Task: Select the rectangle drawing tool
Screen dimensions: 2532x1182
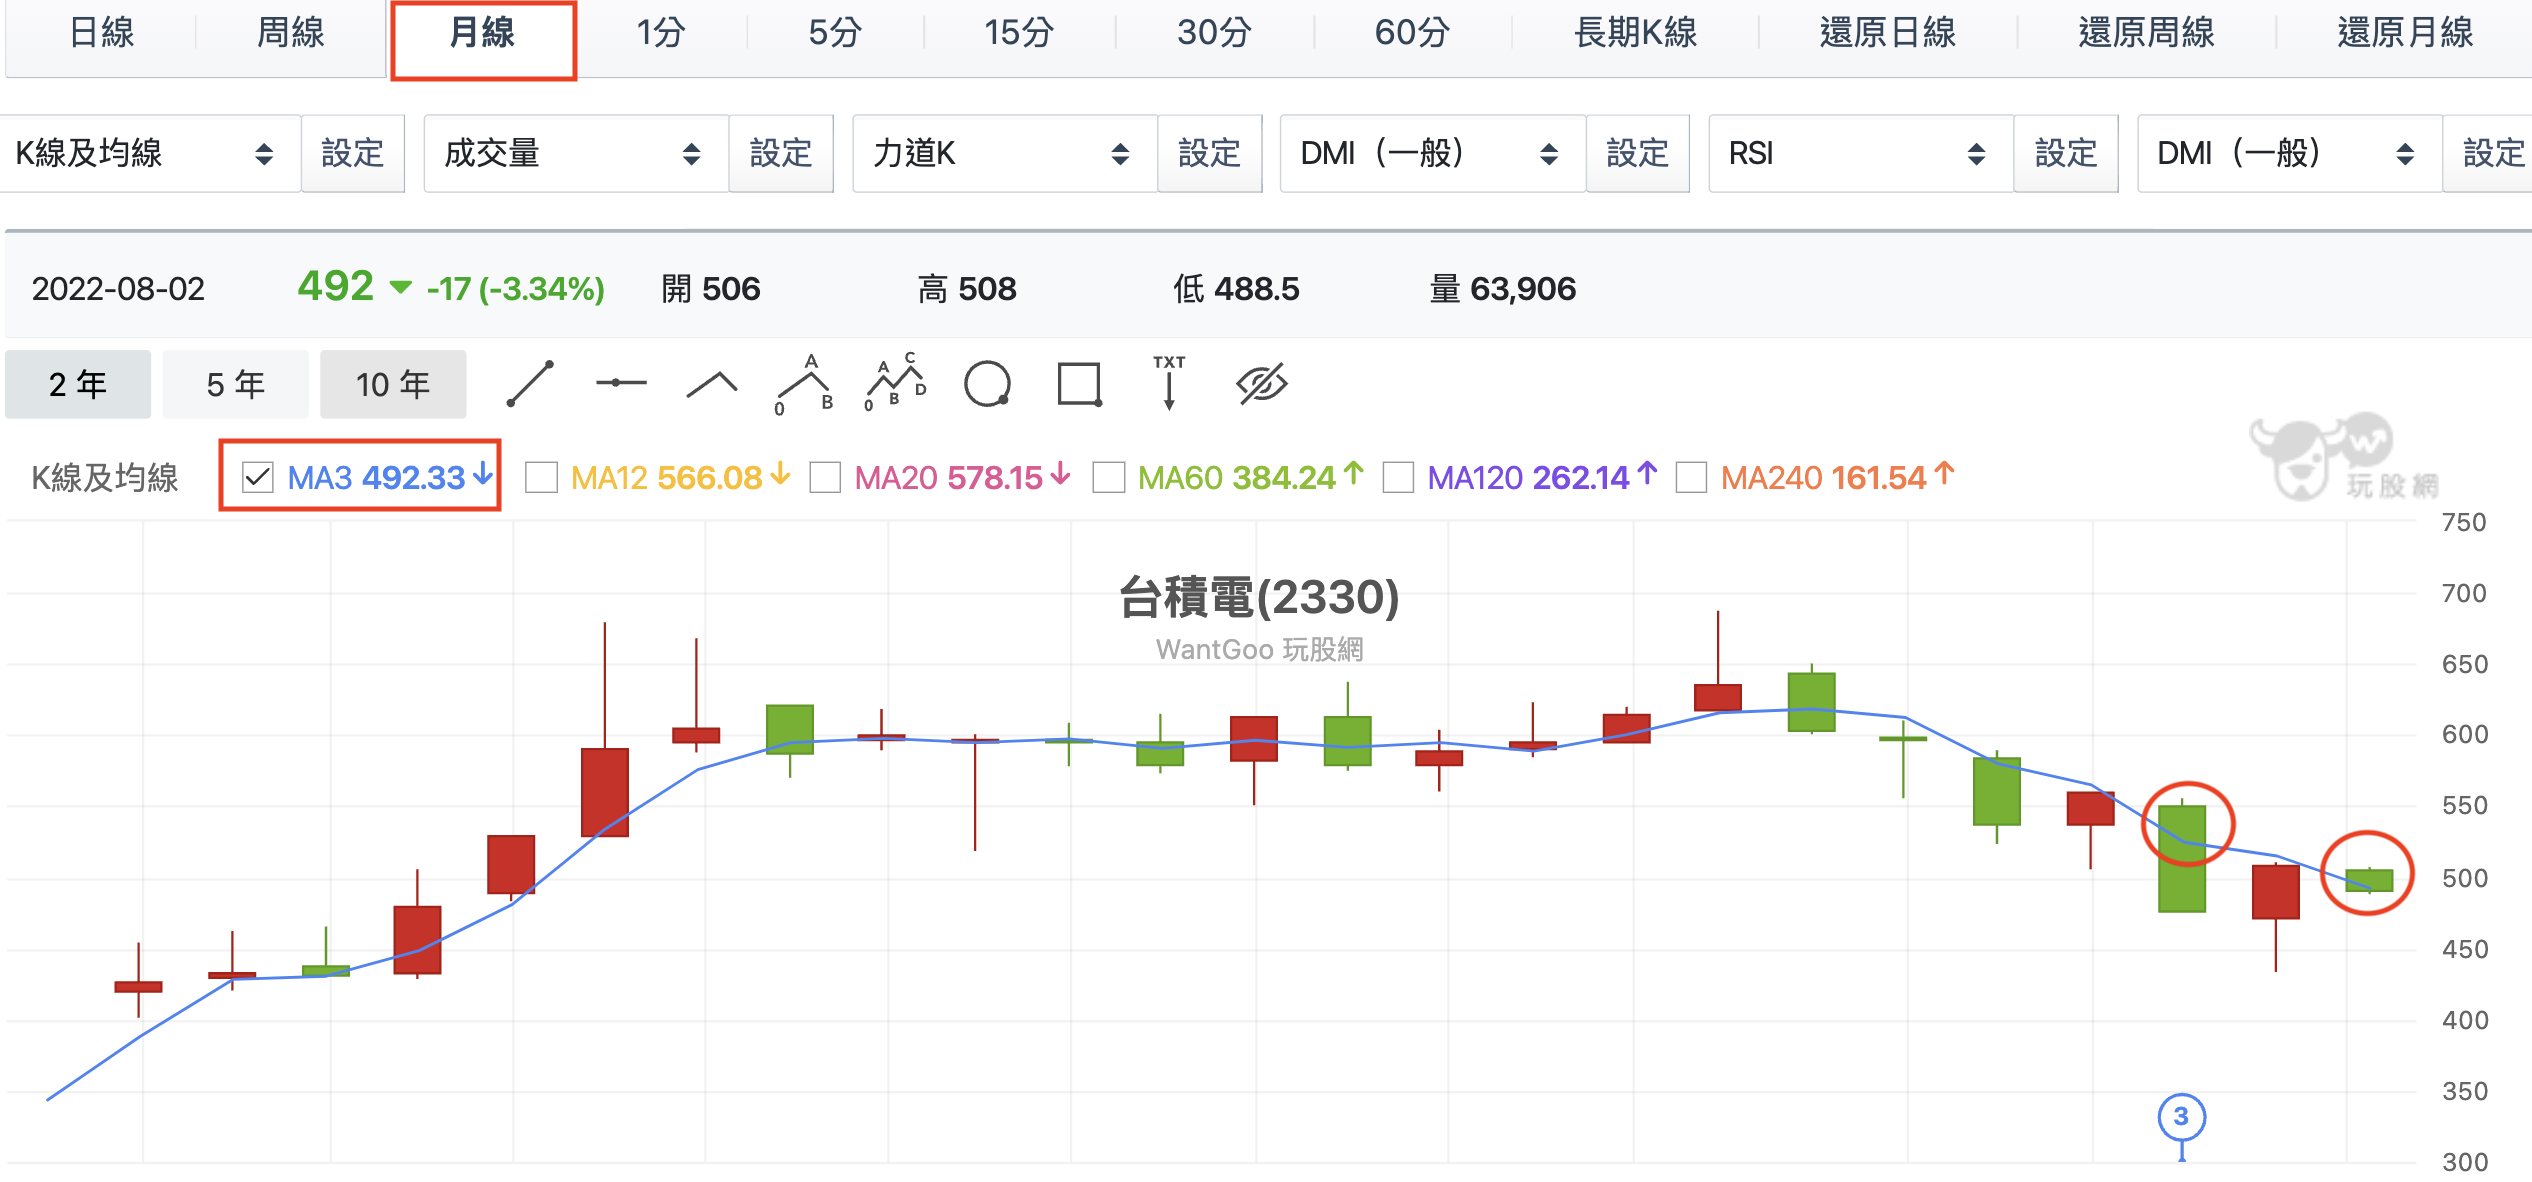Action: point(1079,384)
